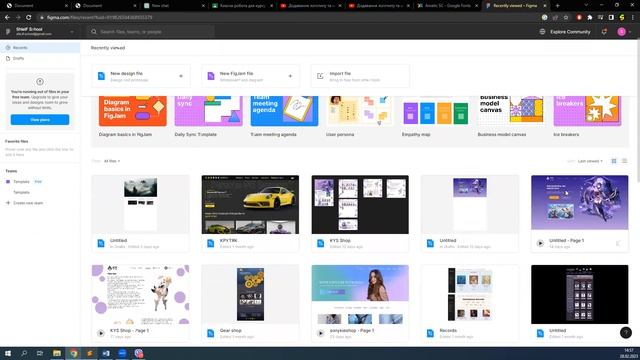Click the browser back arrow
The image size is (640, 360).
coord(7,18)
